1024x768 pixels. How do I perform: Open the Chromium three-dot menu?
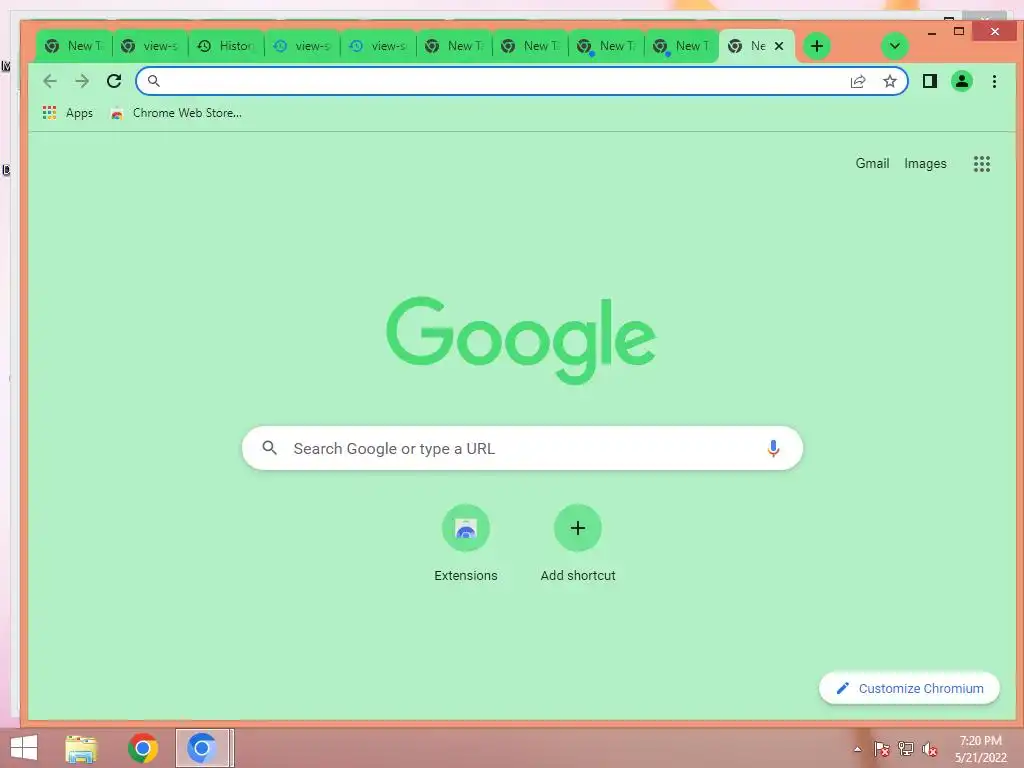tap(994, 81)
